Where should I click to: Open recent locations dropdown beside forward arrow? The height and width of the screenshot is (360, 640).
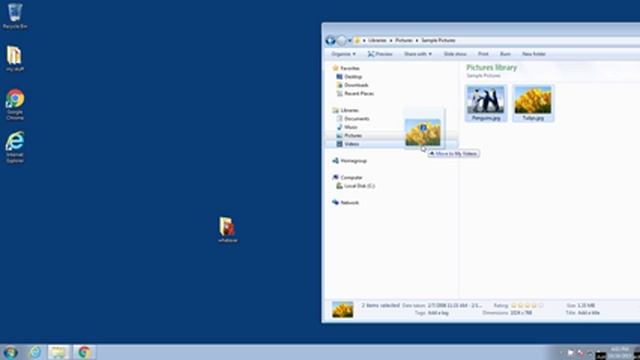tap(350, 41)
